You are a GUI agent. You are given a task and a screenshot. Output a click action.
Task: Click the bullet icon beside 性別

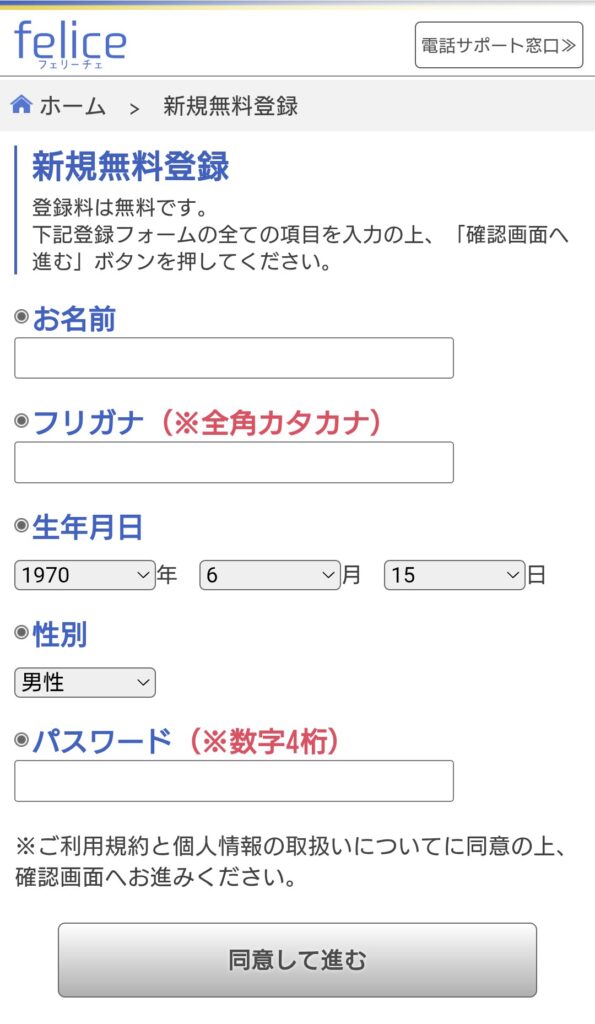point(21,634)
